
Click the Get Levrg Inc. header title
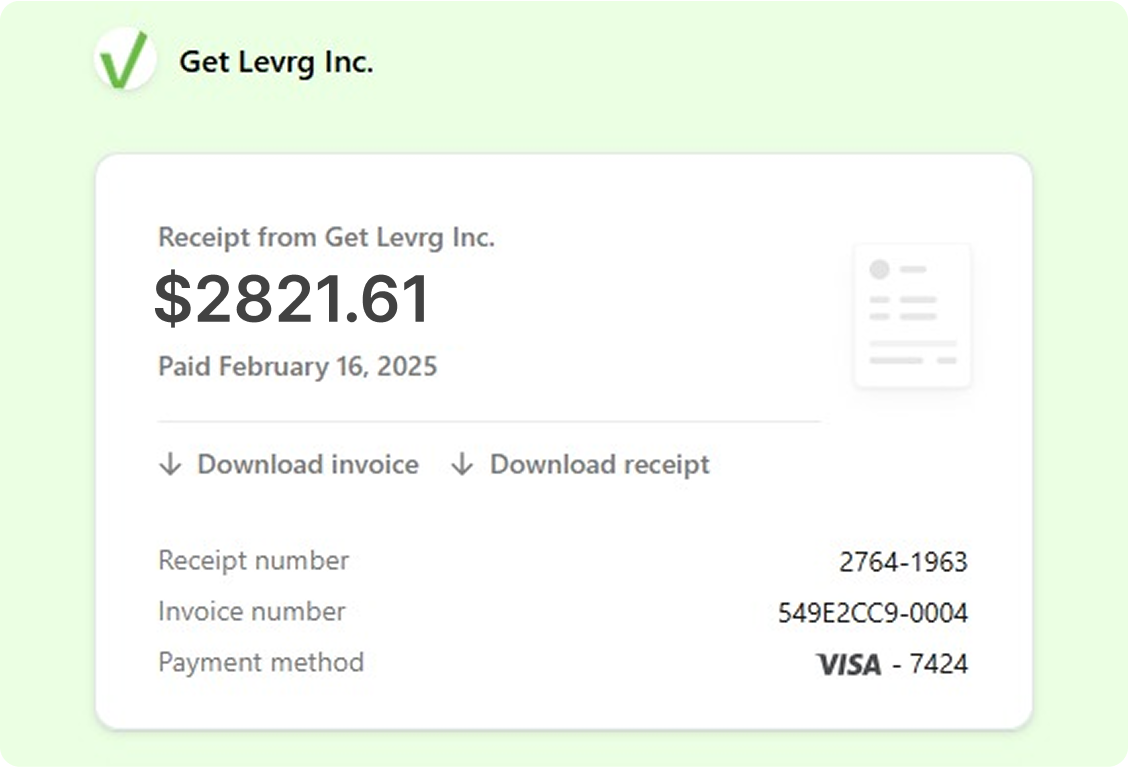(277, 61)
